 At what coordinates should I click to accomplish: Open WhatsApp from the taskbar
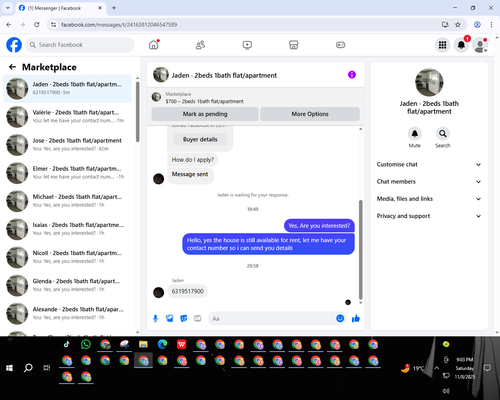pyautogui.click(x=86, y=344)
